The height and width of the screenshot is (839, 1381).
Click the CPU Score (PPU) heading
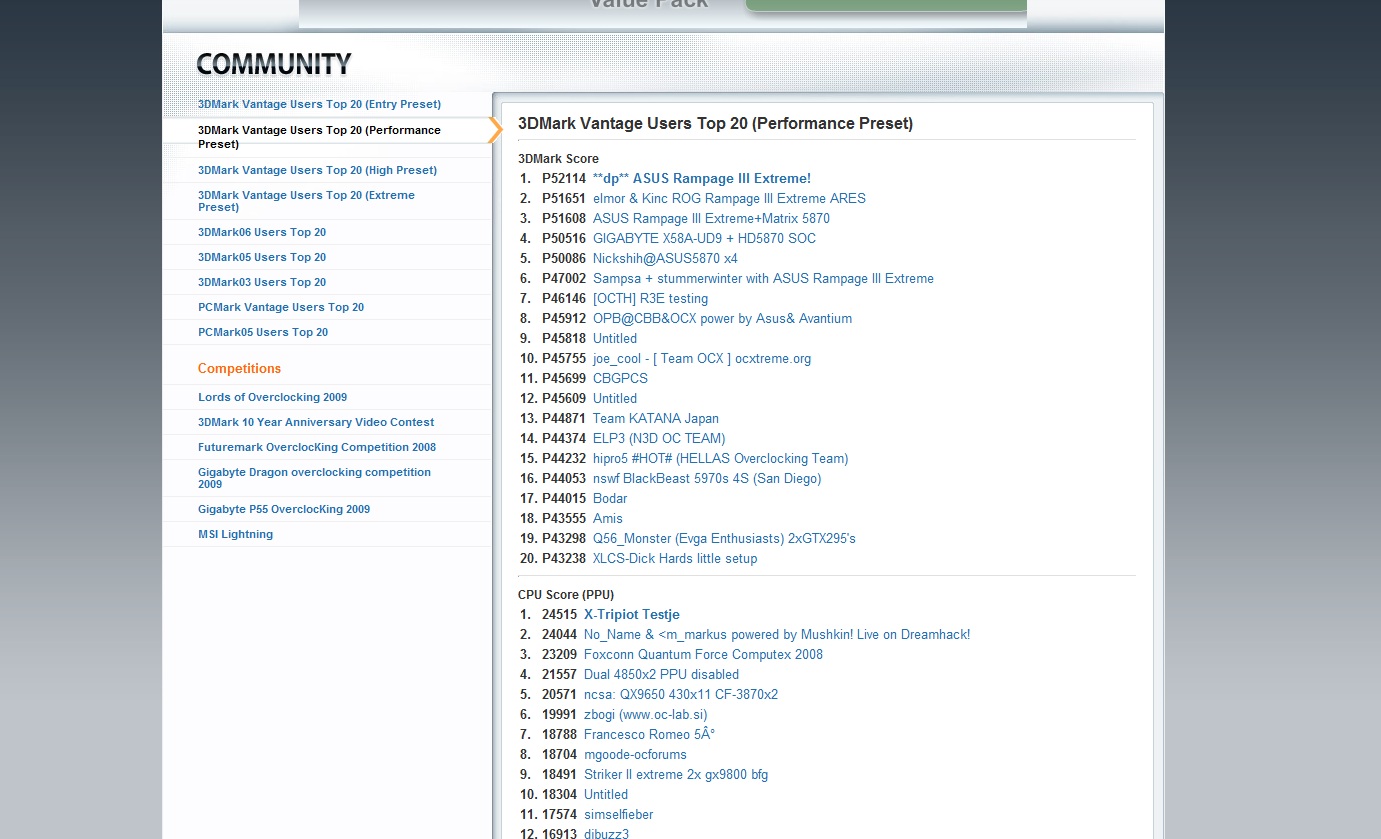coord(566,595)
